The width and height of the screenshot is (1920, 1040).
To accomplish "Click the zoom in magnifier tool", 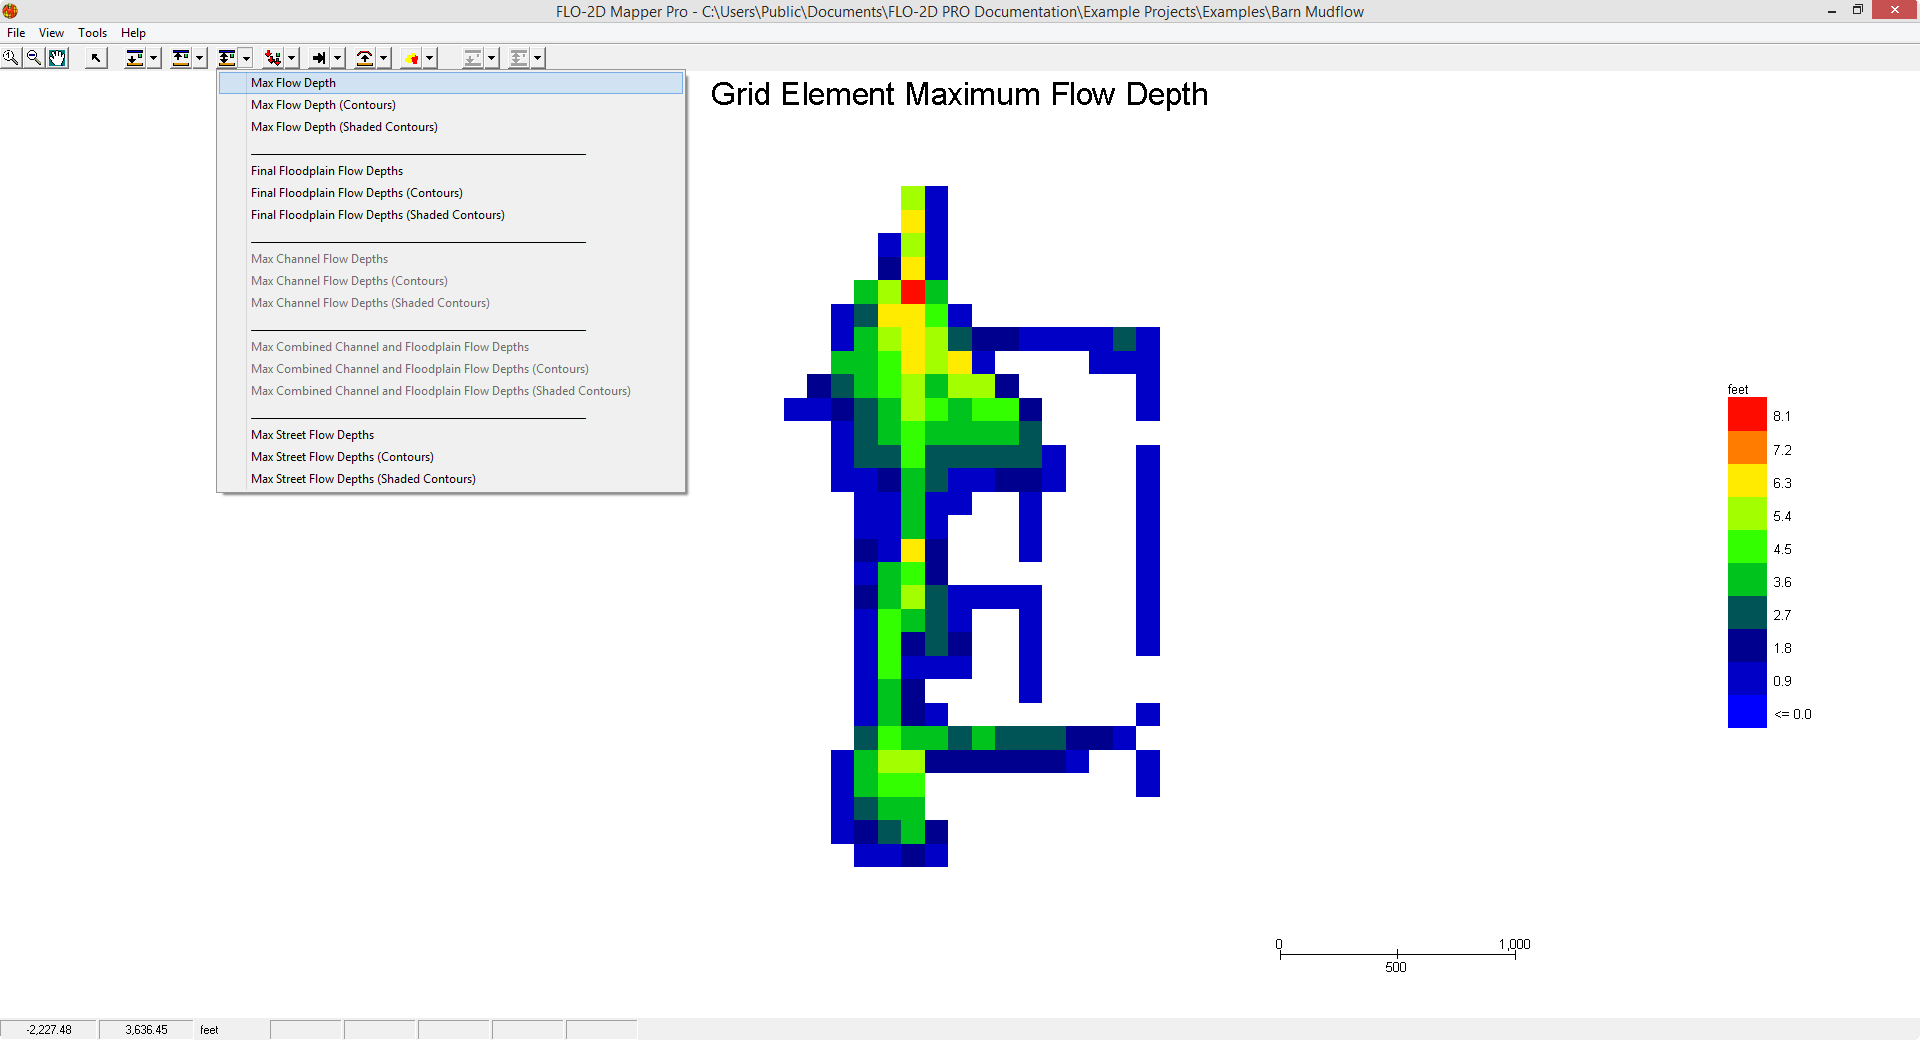I will [11, 58].
